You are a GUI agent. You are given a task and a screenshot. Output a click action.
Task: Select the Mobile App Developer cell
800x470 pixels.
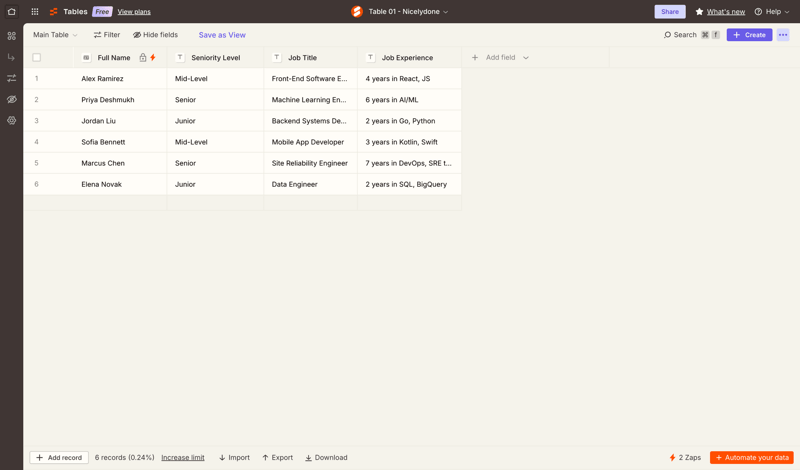tap(311, 142)
